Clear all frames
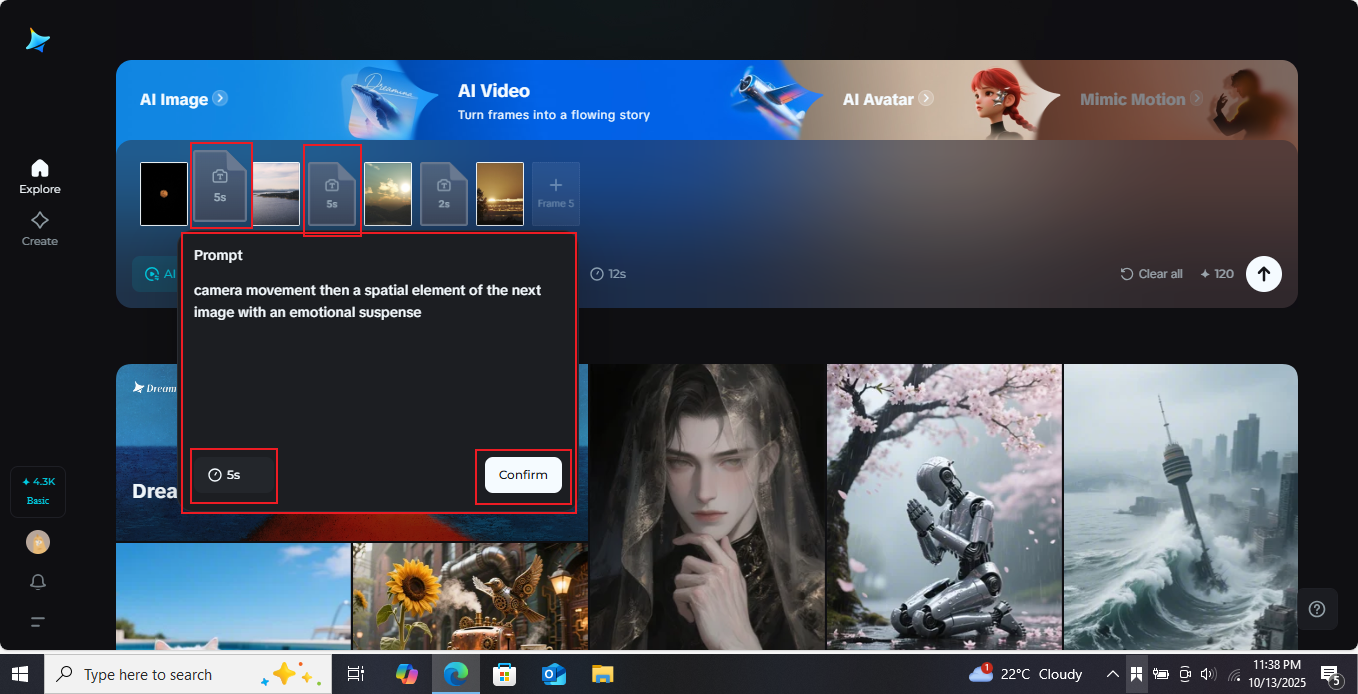Screen dimensions: 1358x694 coord(1151,274)
